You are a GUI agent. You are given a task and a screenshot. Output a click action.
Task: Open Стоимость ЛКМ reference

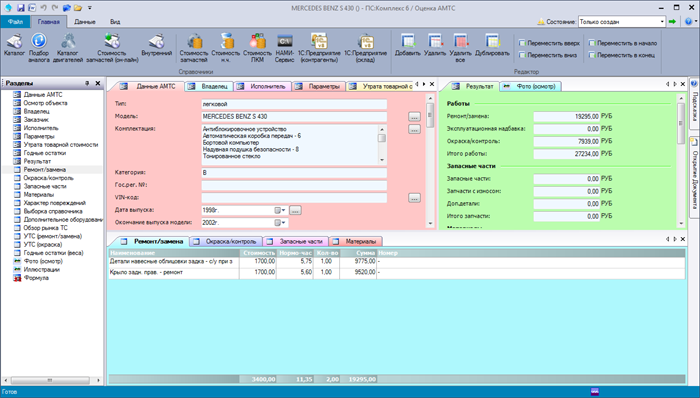257,47
